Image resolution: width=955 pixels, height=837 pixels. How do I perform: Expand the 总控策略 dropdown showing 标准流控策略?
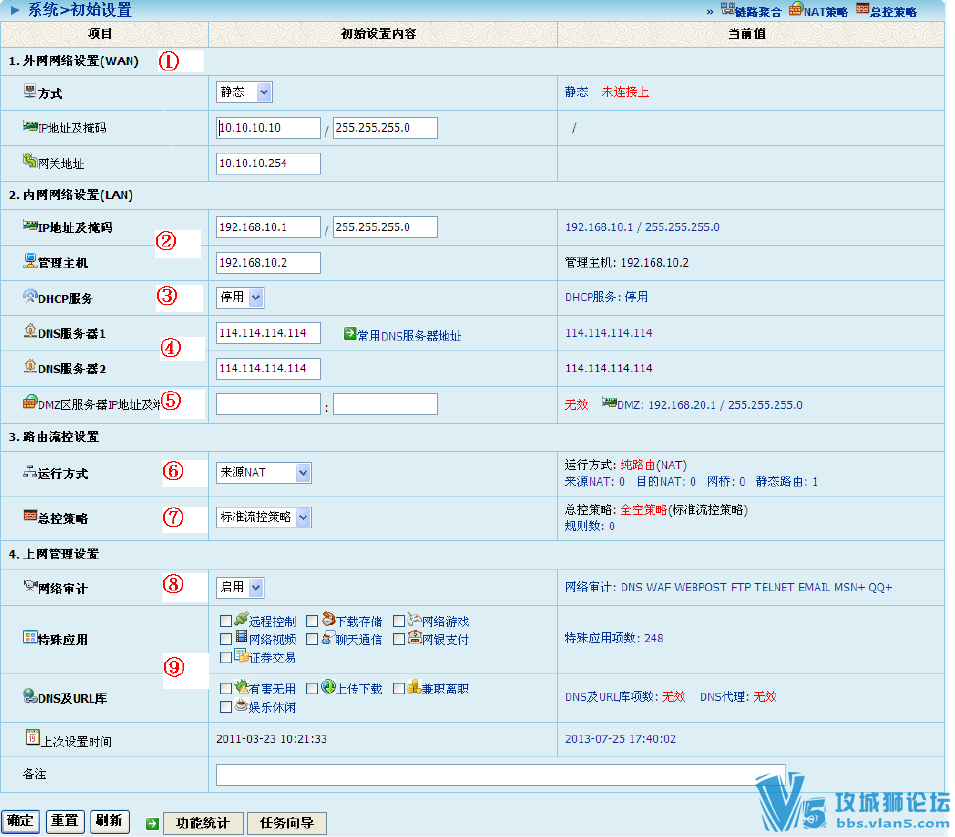coord(264,517)
